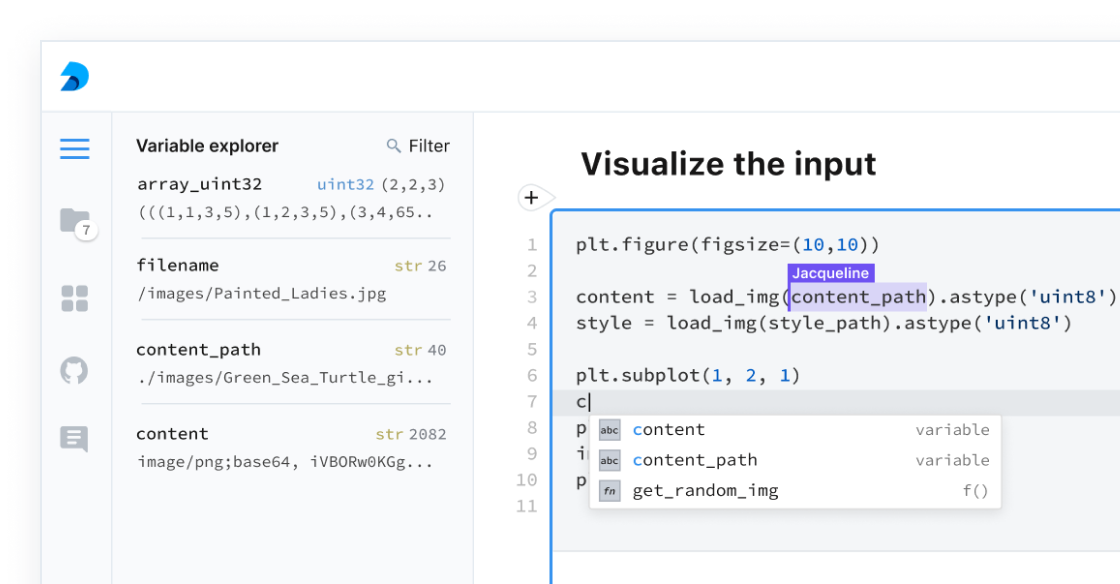
Task: Open the GitHub integration icon
Action: 75,371
